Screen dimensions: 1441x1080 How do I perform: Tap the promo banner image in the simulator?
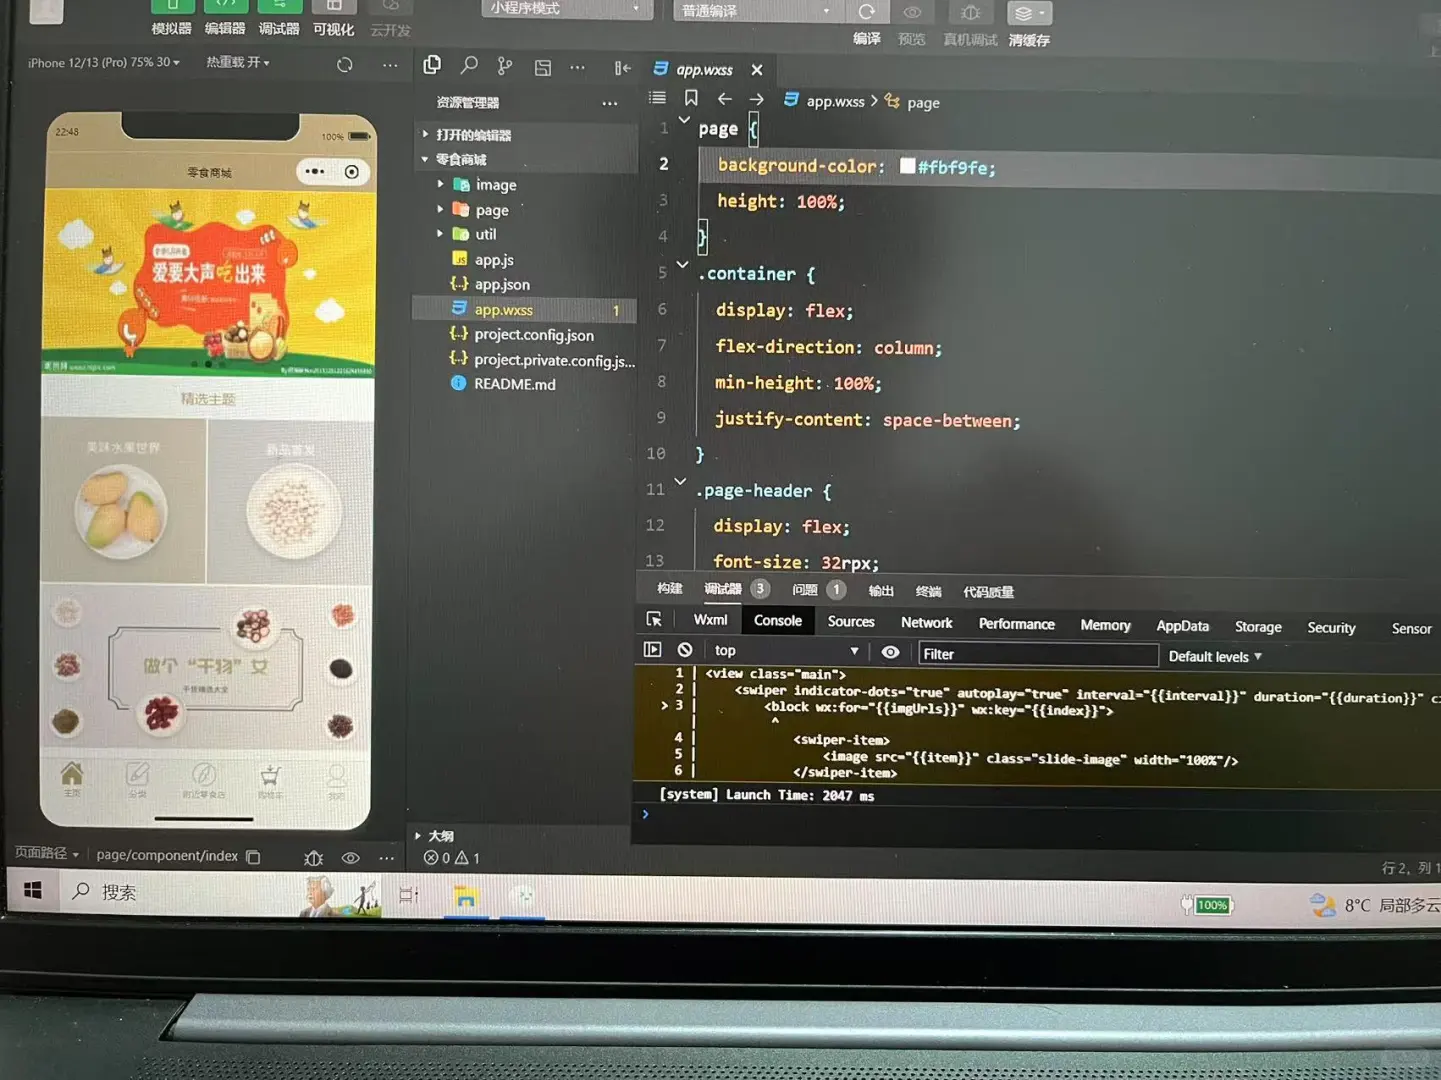[209, 282]
